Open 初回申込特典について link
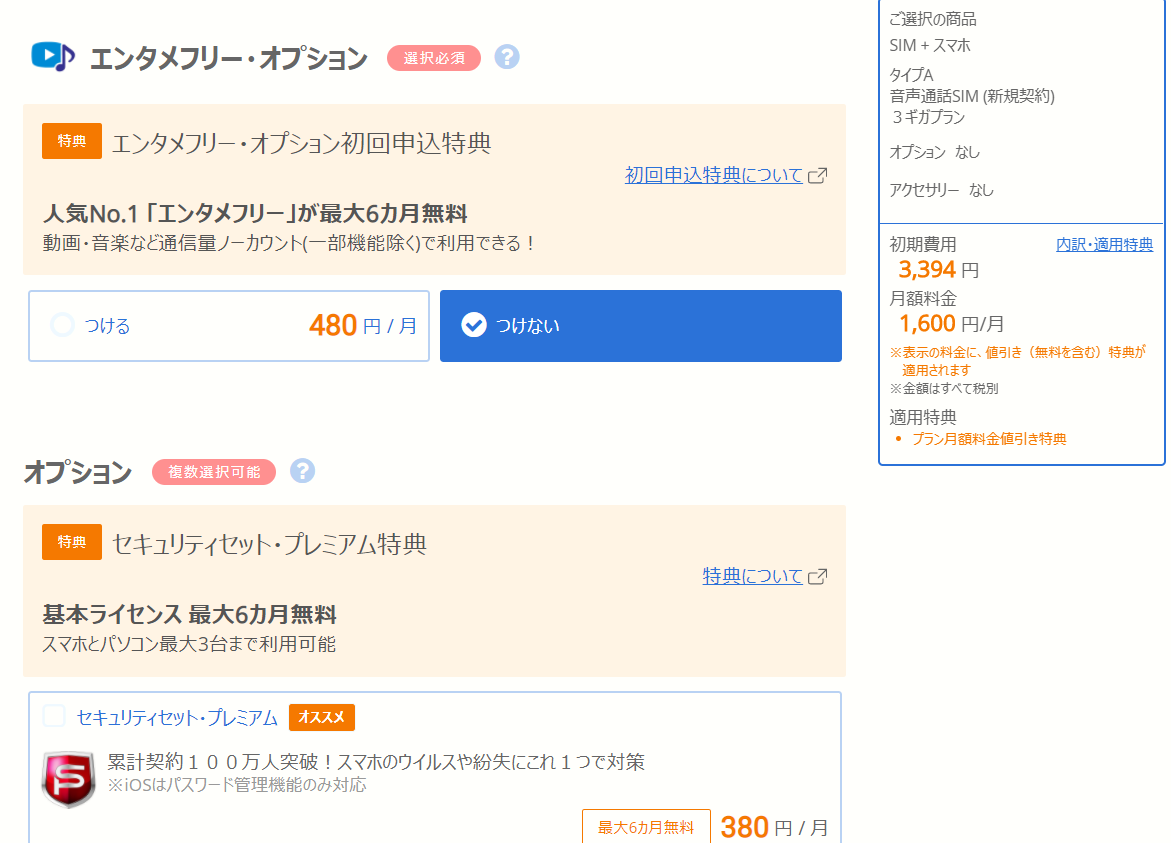 [x=714, y=175]
